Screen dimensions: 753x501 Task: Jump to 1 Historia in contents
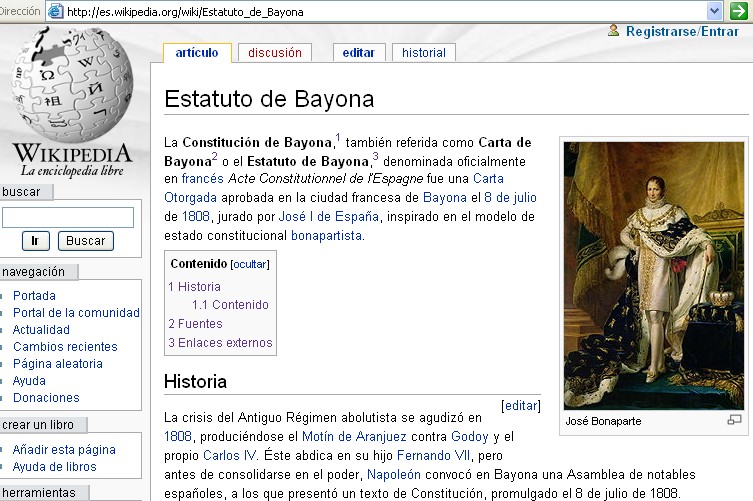click(x=194, y=287)
